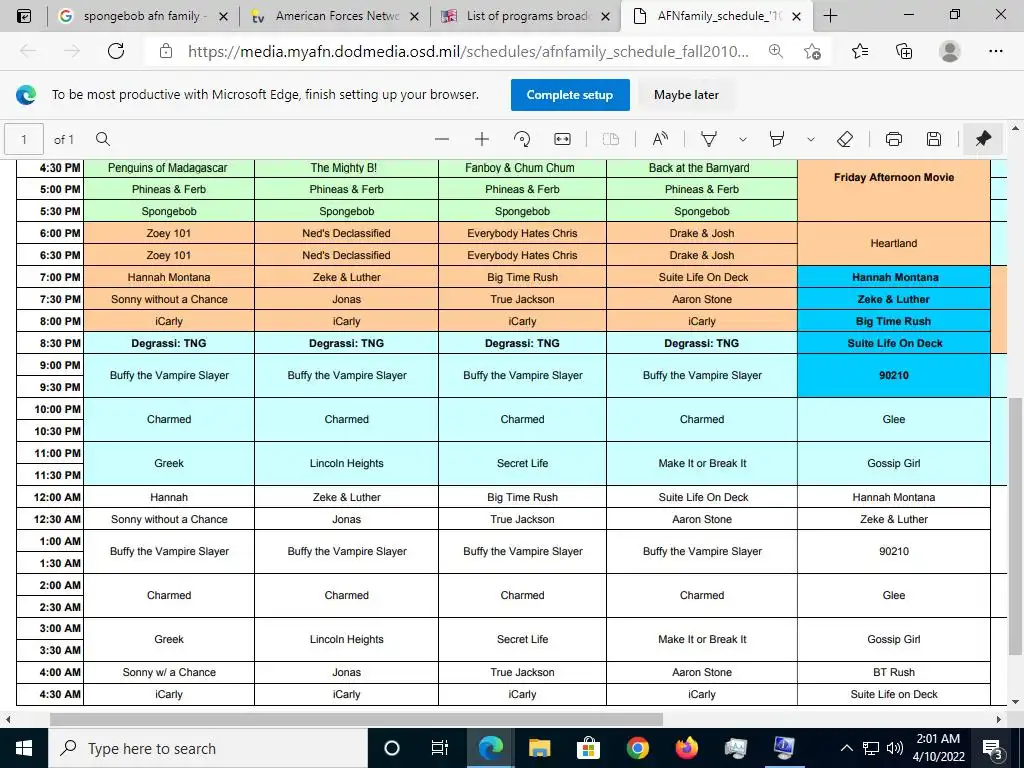Open the Draw tool options dropdown

click(x=743, y=139)
